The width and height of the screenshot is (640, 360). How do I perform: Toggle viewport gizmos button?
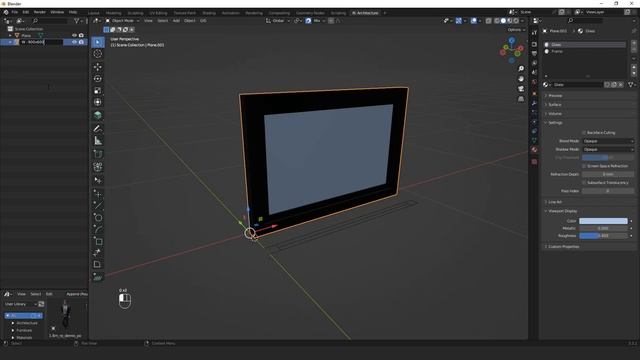[458, 20]
